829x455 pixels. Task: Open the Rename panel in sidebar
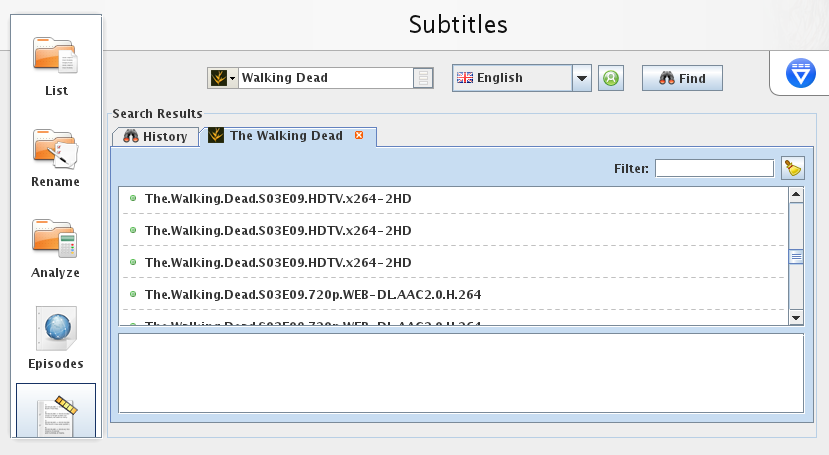pos(56,157)
